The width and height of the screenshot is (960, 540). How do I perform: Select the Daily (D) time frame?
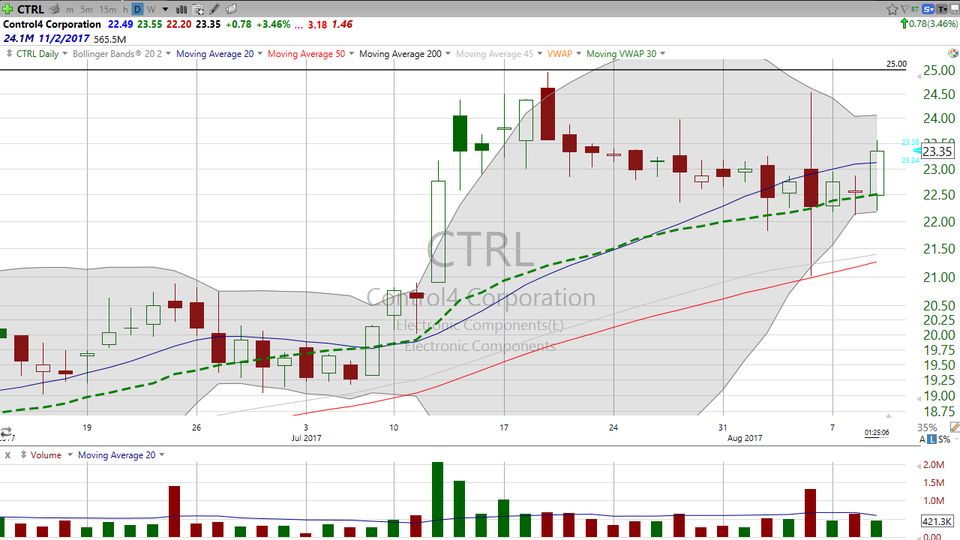tap(138, 9)
